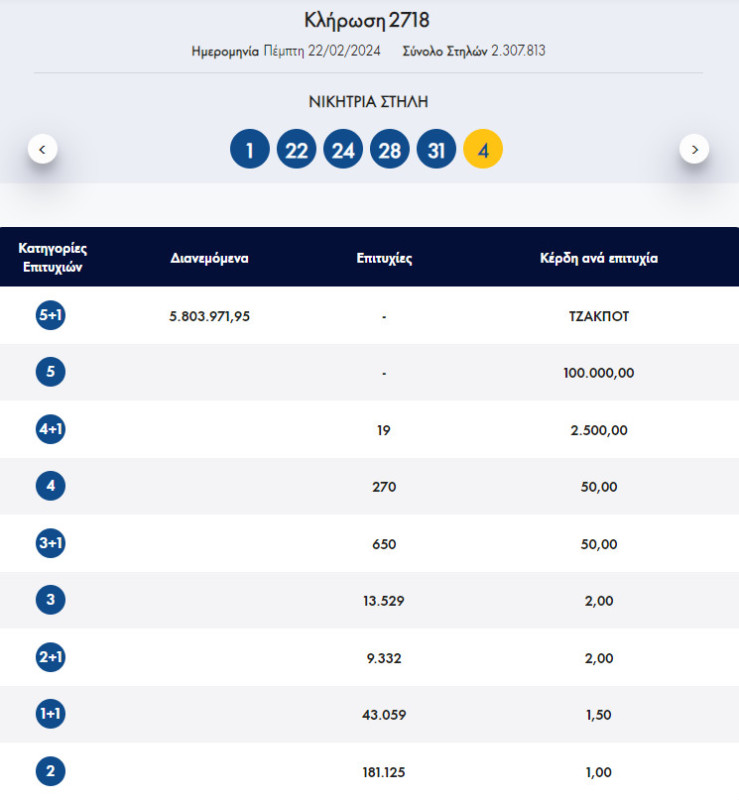Click the Κέρδη ανά επιτυχία column header
739x800 pixels.
click(598, 258)
